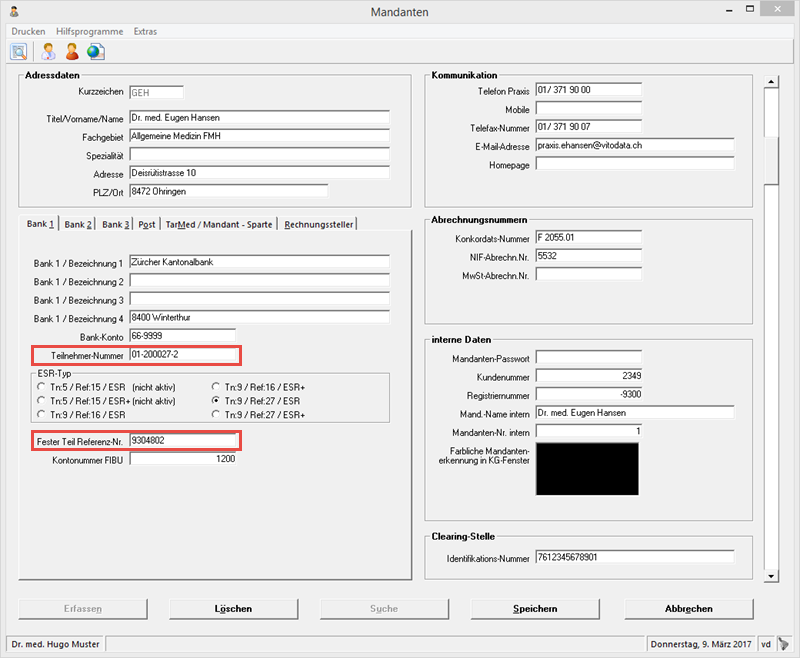The width and height of the screenshot is (800, 658).
Task: Click the Erfassen button
Action: pos(83,609)
